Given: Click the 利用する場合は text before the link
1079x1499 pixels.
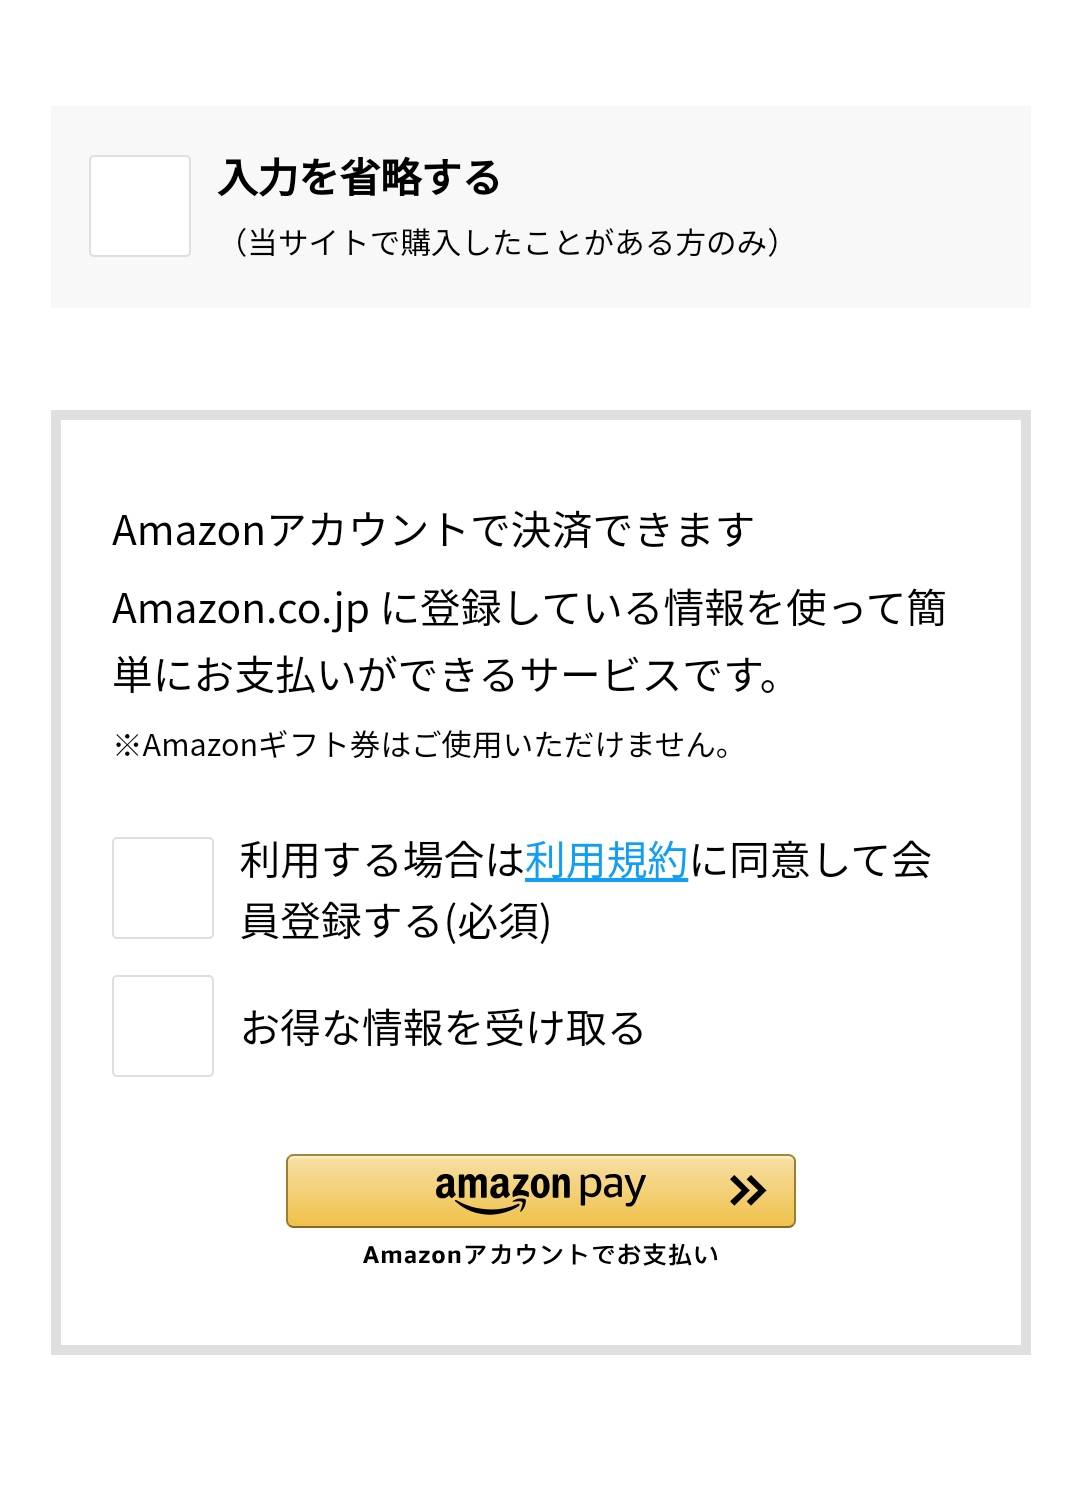Looking at the screenshot, I should click(x=382, y=860).
